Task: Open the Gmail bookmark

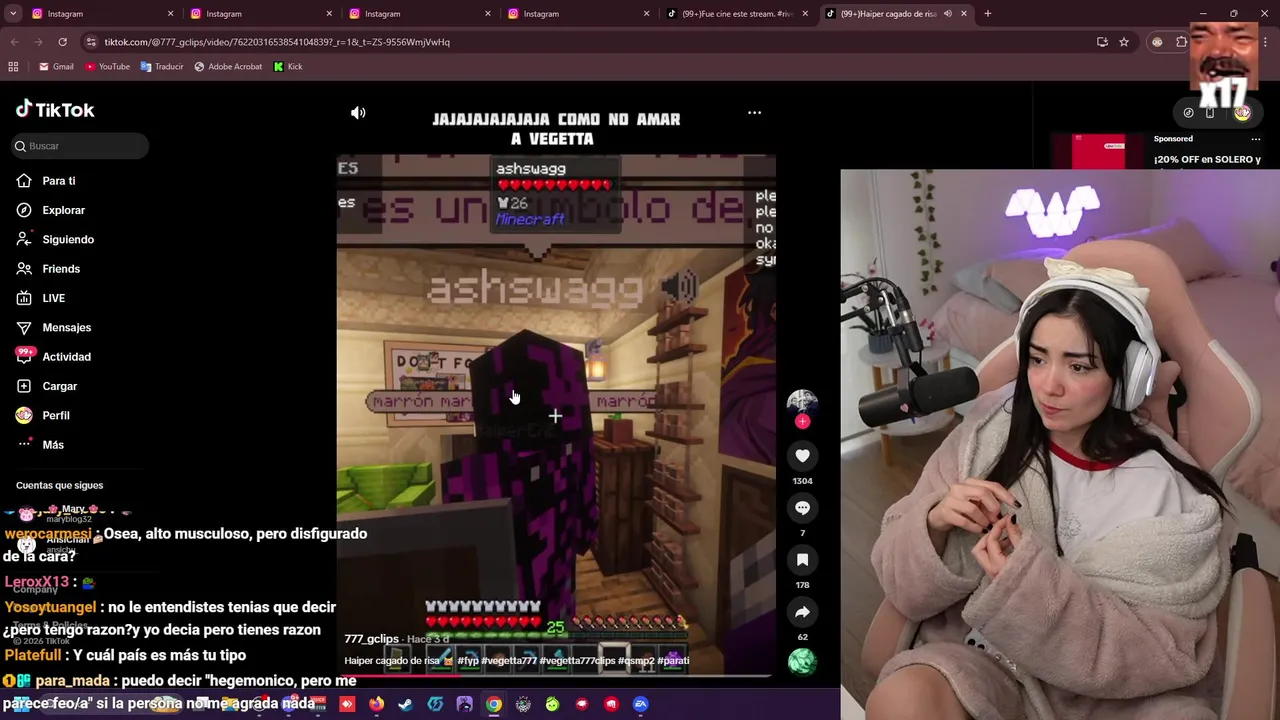Action: 56,67
